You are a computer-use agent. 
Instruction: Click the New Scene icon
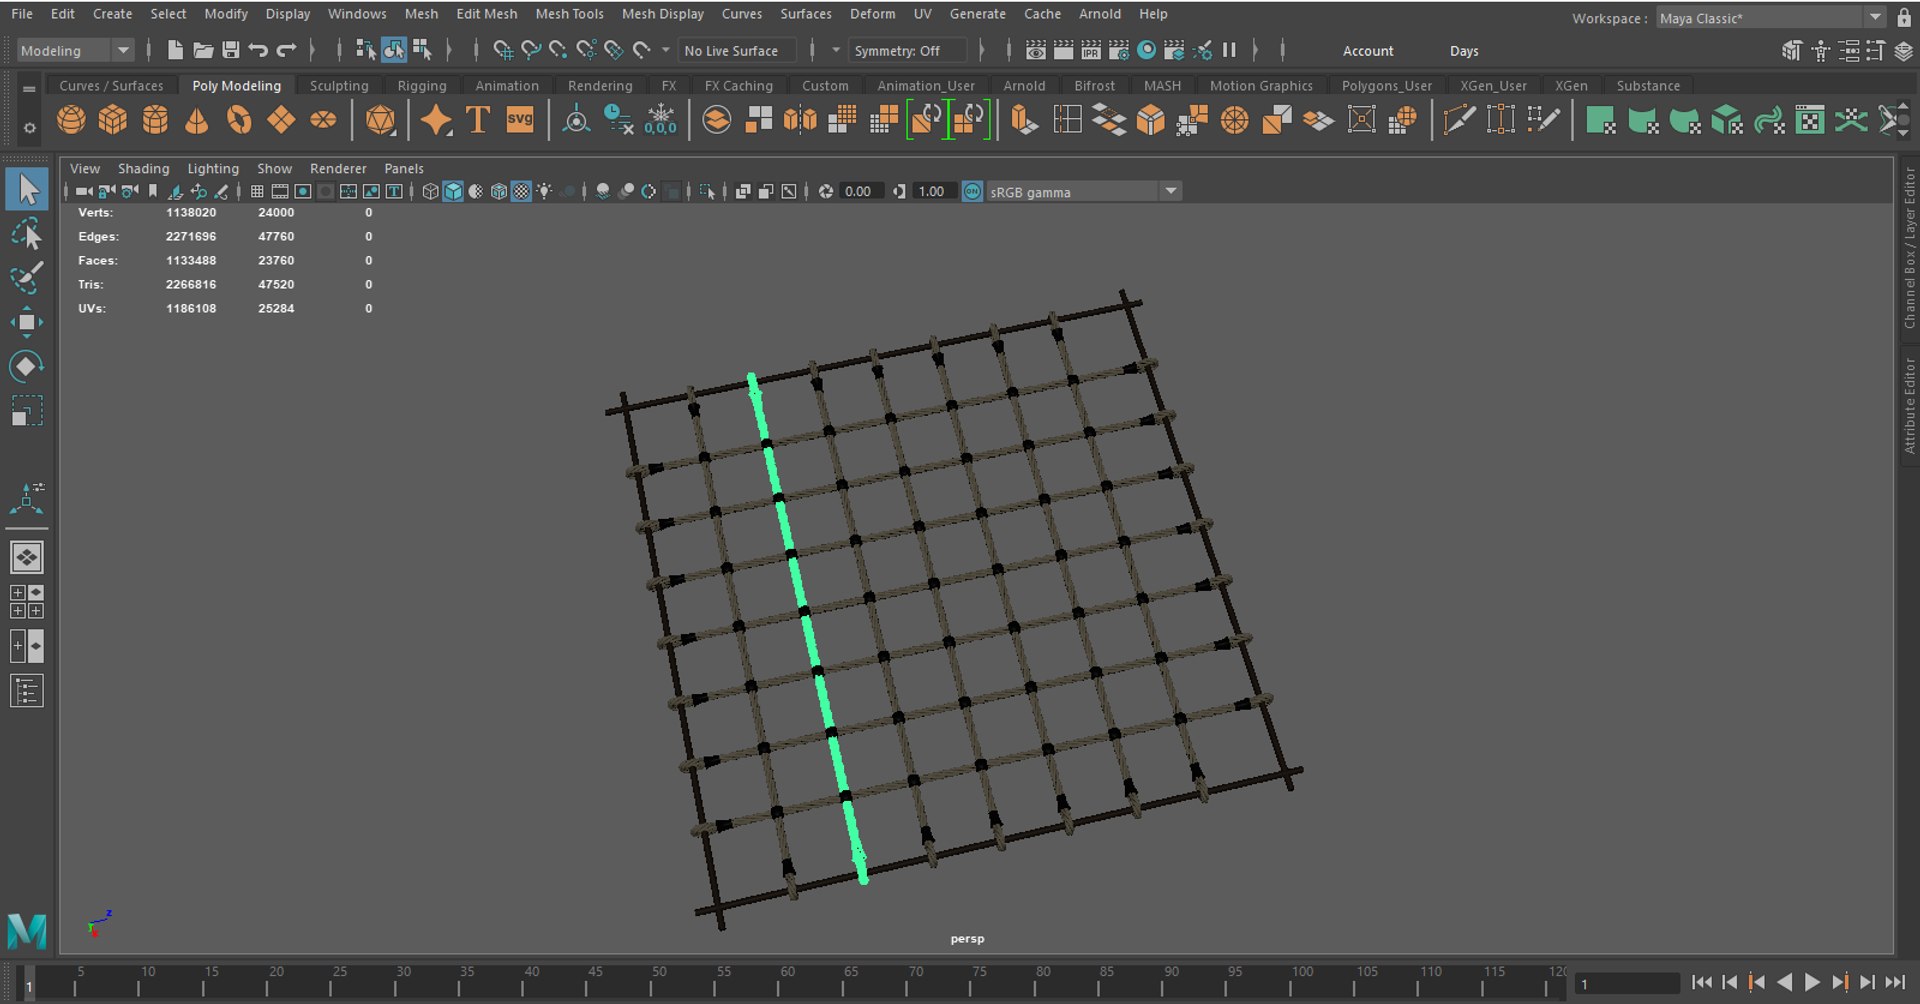point(175,50)
